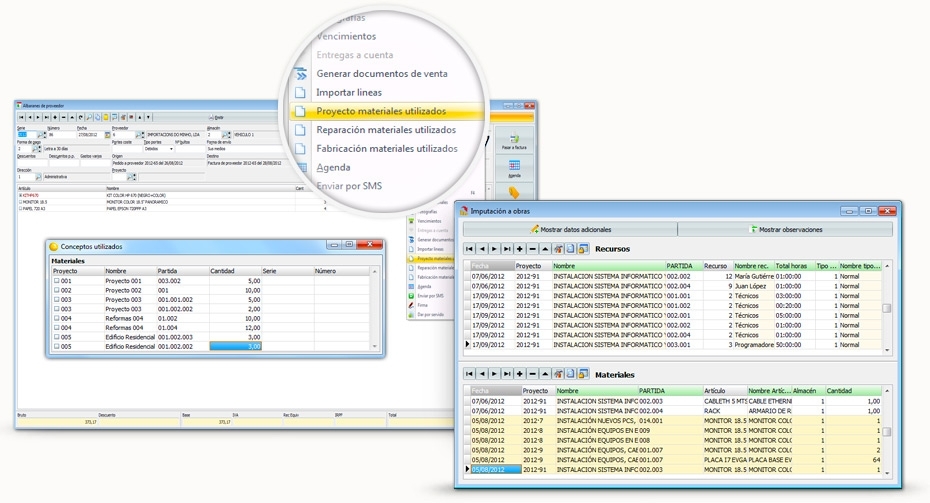Go to last record in Albaranes toolbar
The width and height of the screenshot is (930, 503).
point(47,117)
